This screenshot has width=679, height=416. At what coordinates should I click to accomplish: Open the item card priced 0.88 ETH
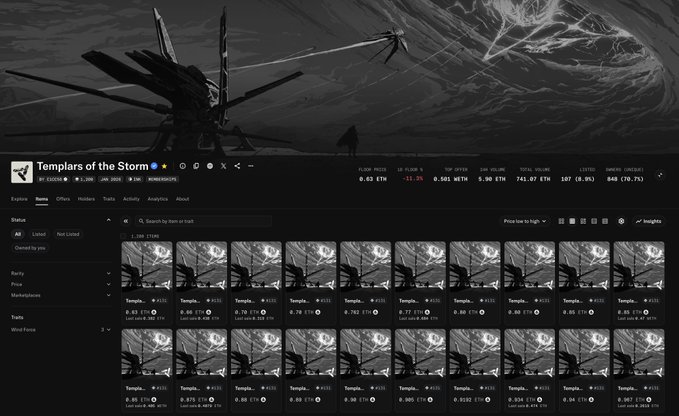pos(256,370)
